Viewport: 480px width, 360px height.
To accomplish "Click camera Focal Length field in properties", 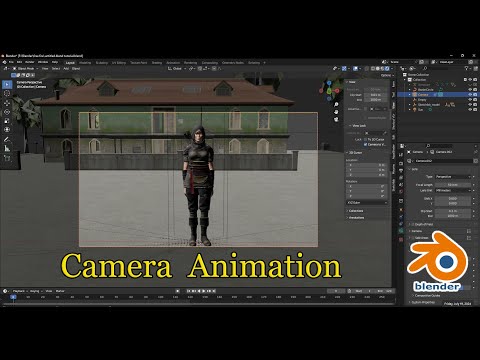I will (453, 185).
